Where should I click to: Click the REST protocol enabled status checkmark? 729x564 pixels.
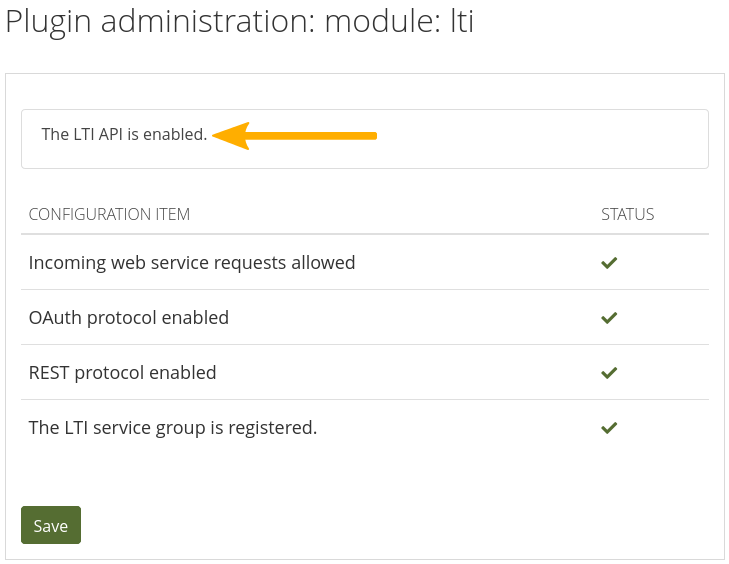pyautogui.click(x=608, y=373)
